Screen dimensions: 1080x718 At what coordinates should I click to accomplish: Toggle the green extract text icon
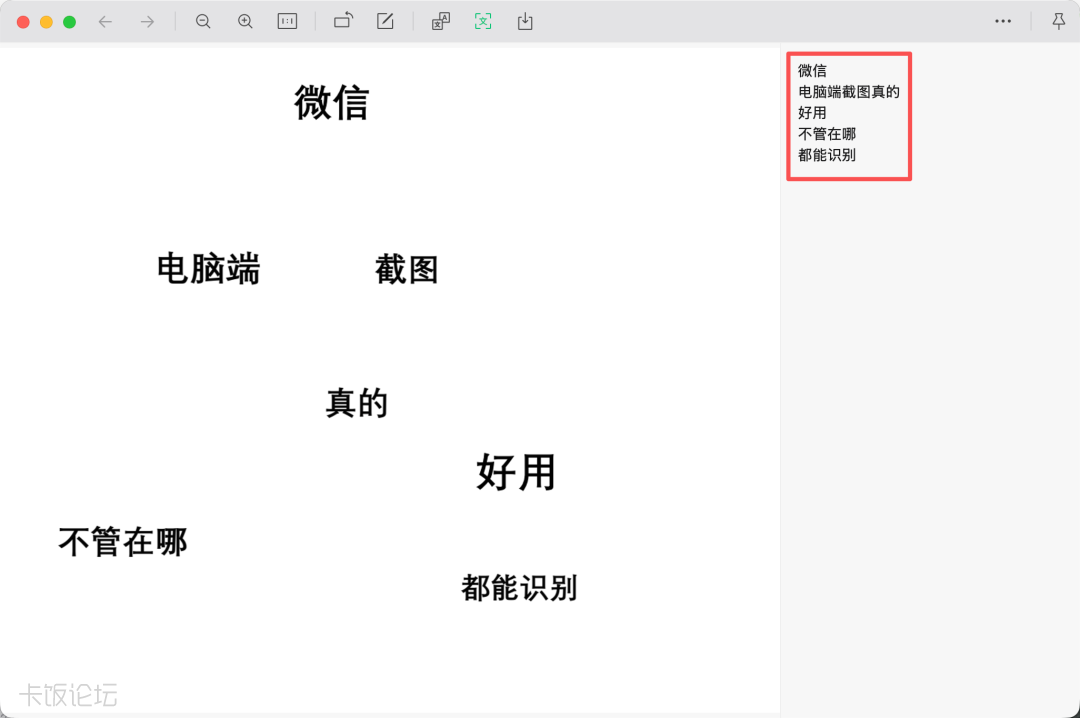tap(483, 21)
